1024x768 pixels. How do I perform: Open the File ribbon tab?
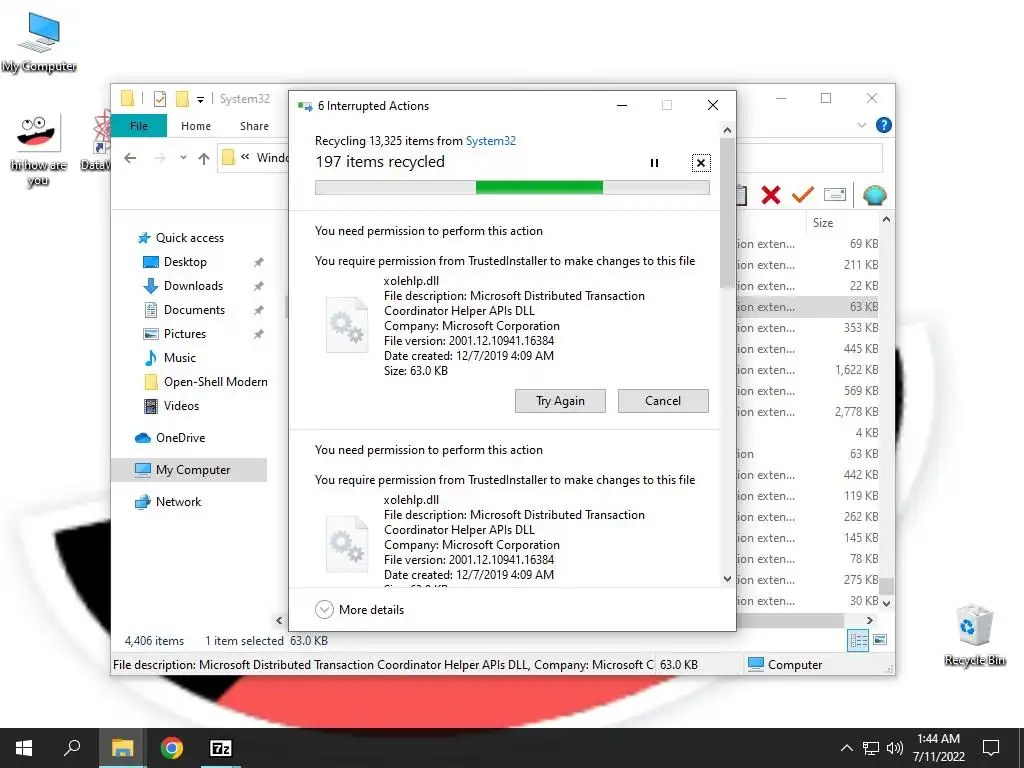click(x=138, y=125)
